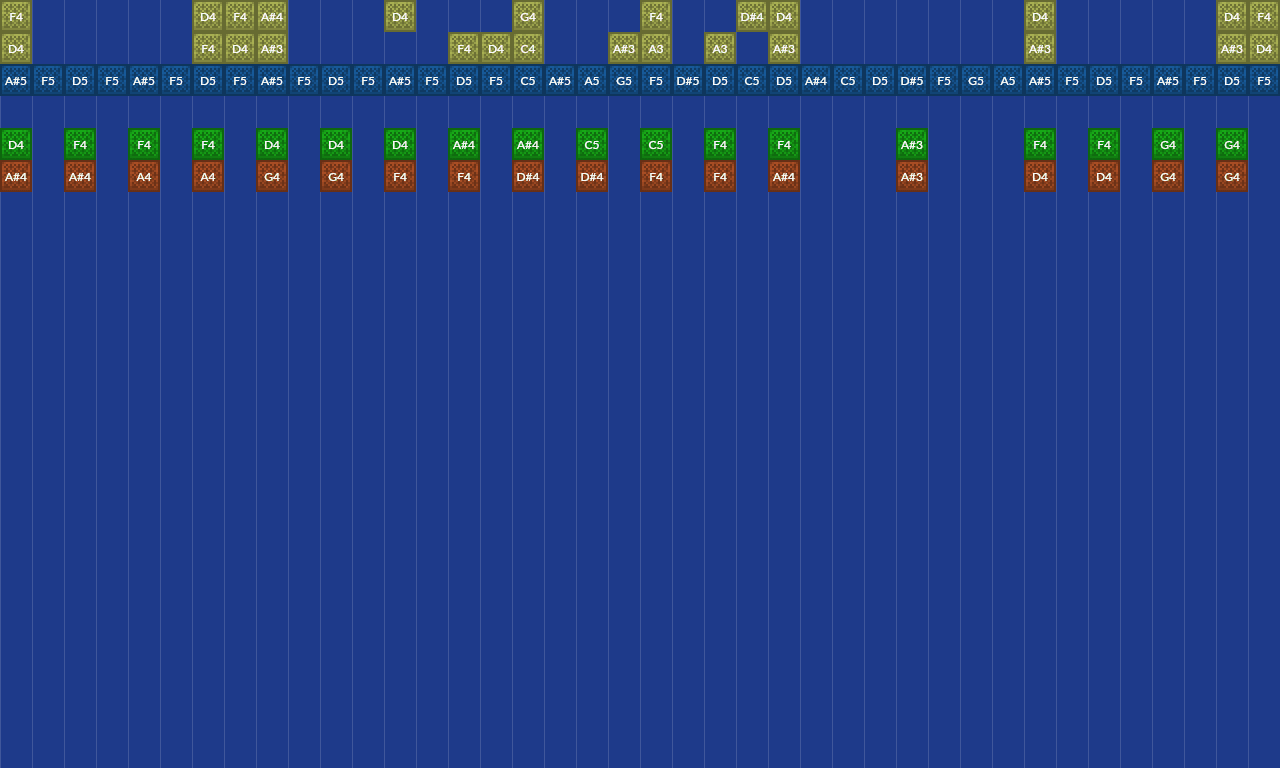This screenshot has height=768, width=1280.
Task: Click the olive A#4 note block
Action: tap(272, 16)
